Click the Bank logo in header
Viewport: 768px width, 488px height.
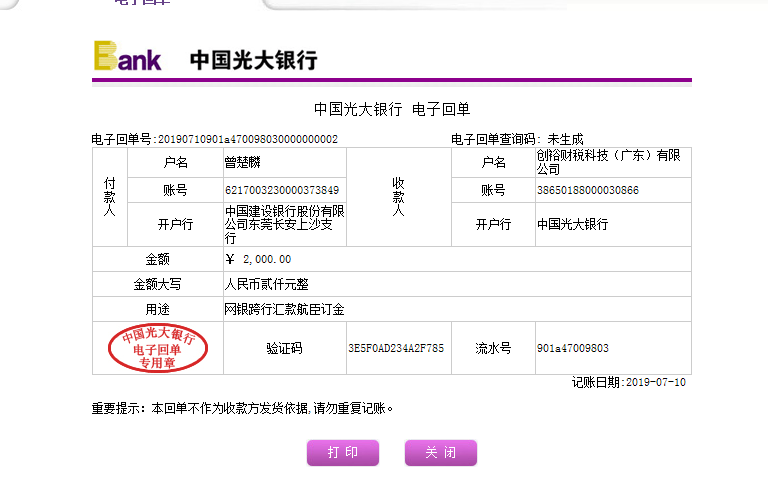[x=127, y=56]
